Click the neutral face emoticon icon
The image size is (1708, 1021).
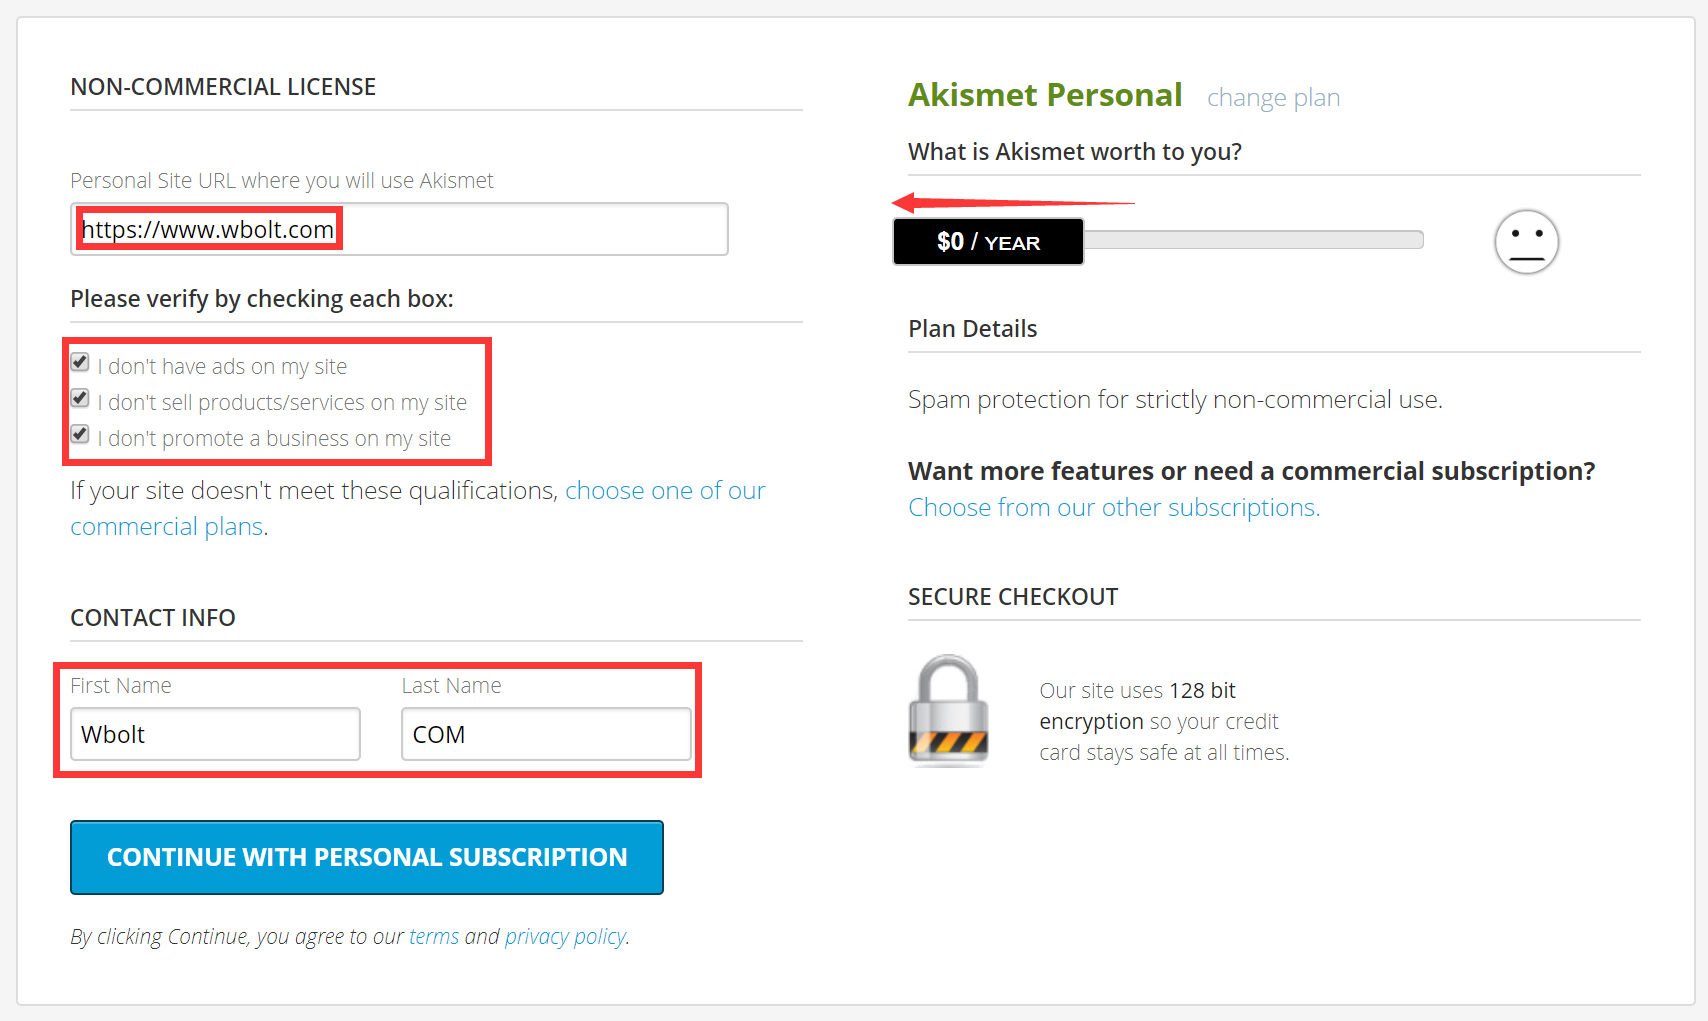point(1526,242)
